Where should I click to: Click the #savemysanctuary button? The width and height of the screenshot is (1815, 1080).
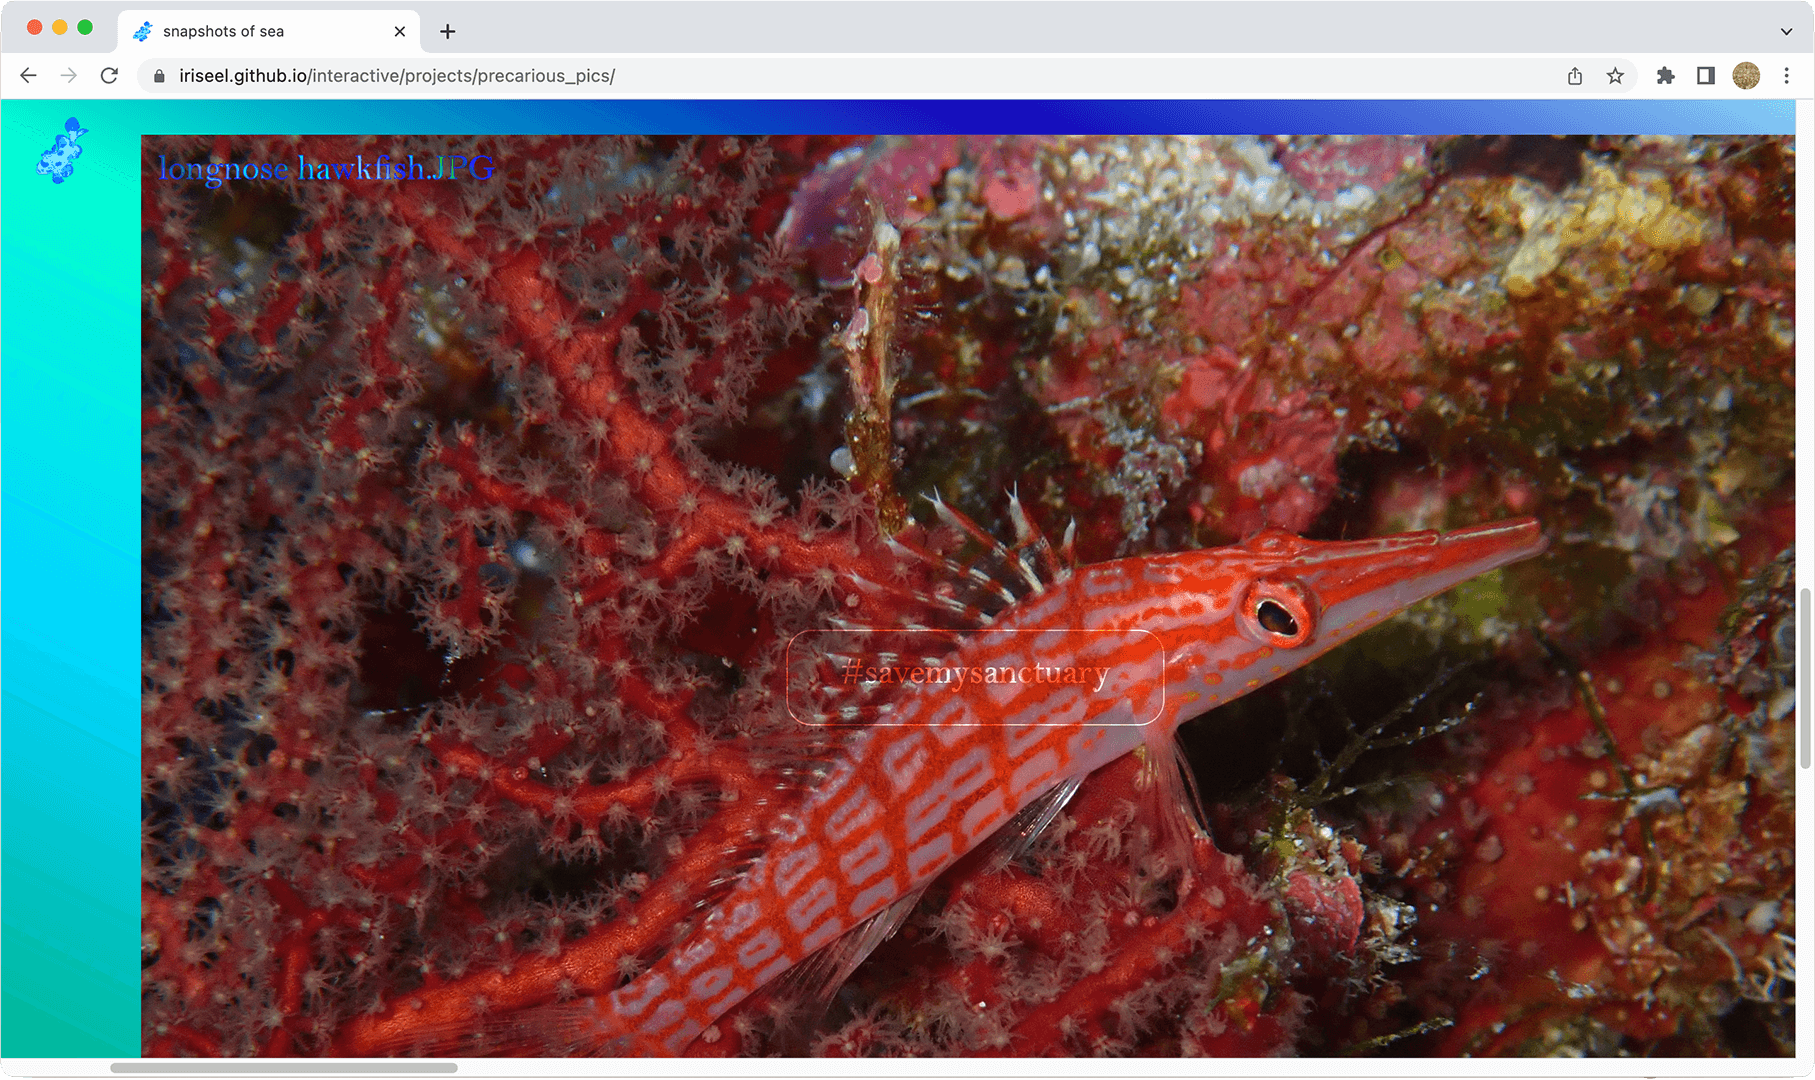pyautogui.click(x=975, y=676)
